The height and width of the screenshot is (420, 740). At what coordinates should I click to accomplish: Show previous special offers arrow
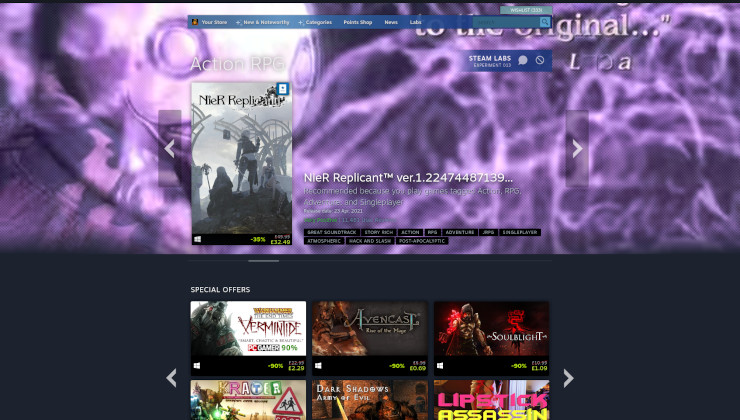[x=171, y=378]
